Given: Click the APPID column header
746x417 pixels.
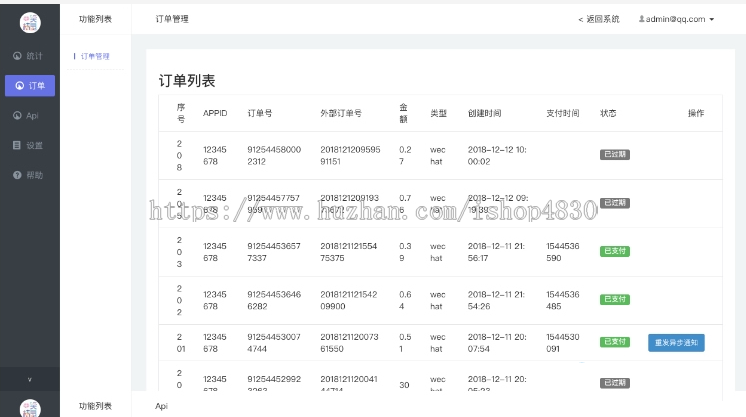Looking at the screenshot, I should click(215, 113).
